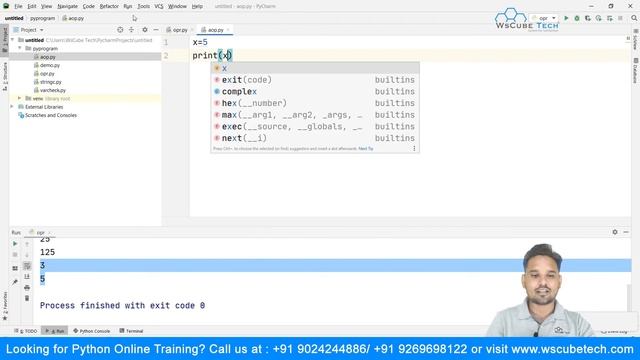This screenshot has width=640, height=360.
Task: Toggle Structure side panel tab
Action: [x=4, y=77]
